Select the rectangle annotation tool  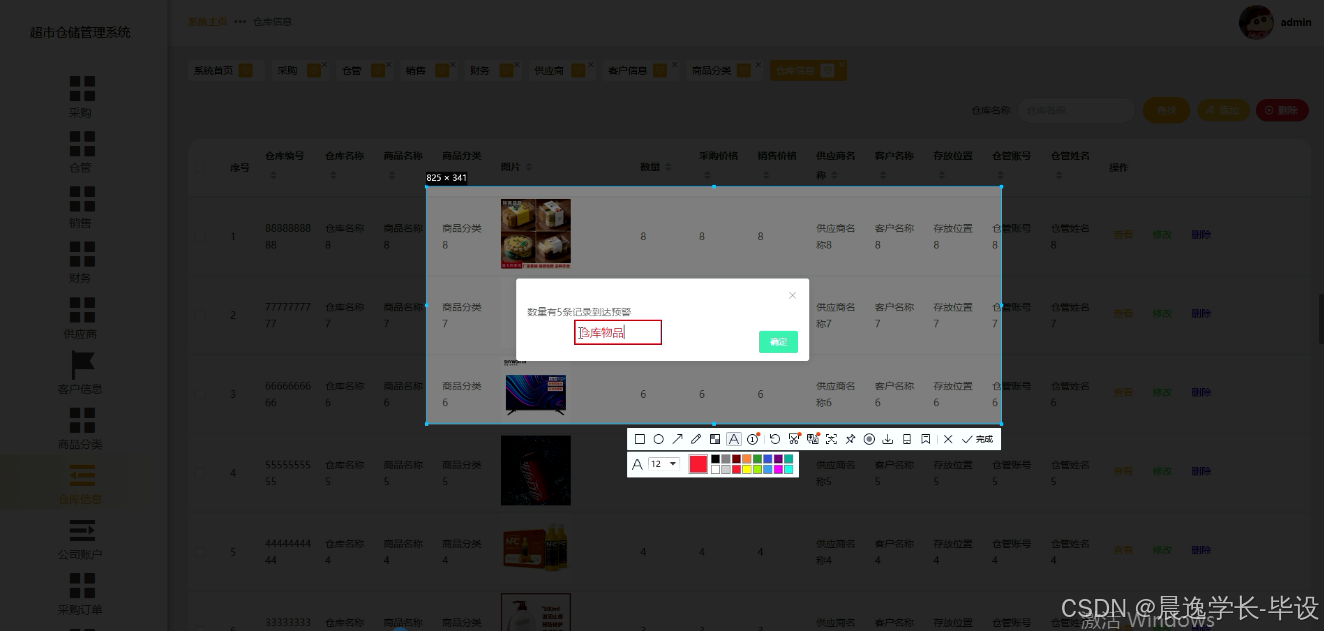click(x=640, y=439)
